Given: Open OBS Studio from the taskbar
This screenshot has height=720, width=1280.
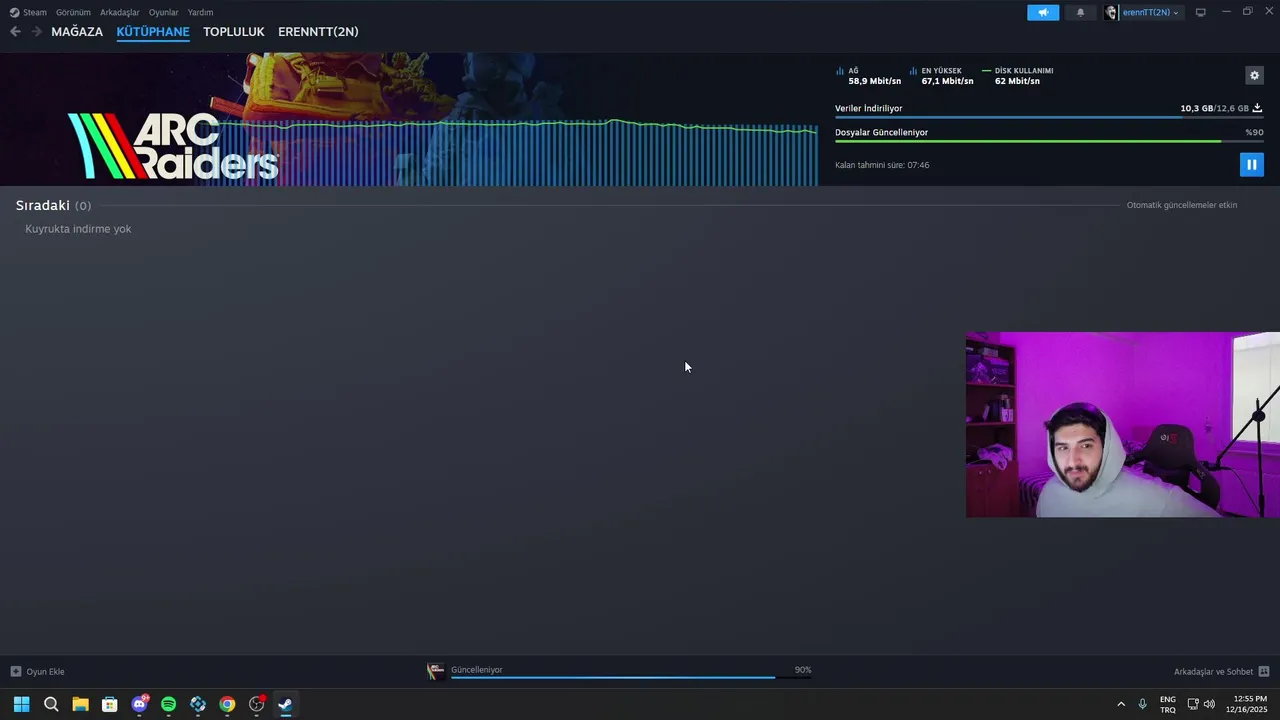Looking at the screenshot, I should pyautogui.click(x=257, y=704).
